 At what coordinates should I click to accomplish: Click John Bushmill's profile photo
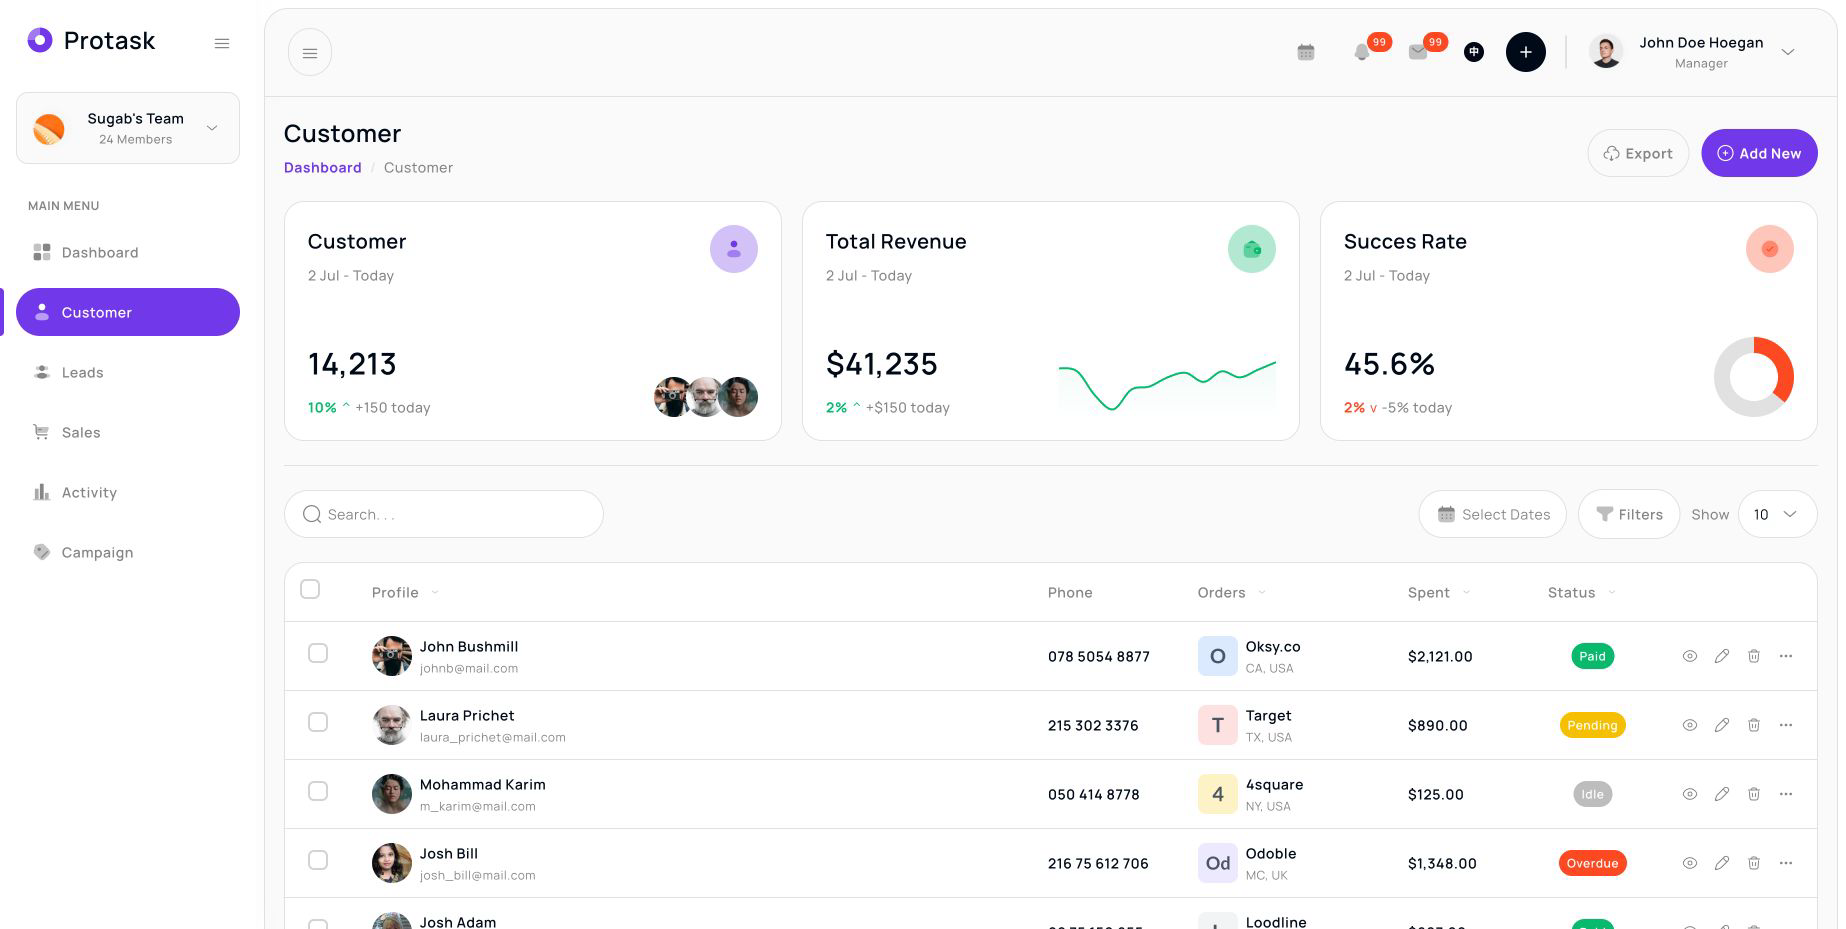click(x=391, y=656)
